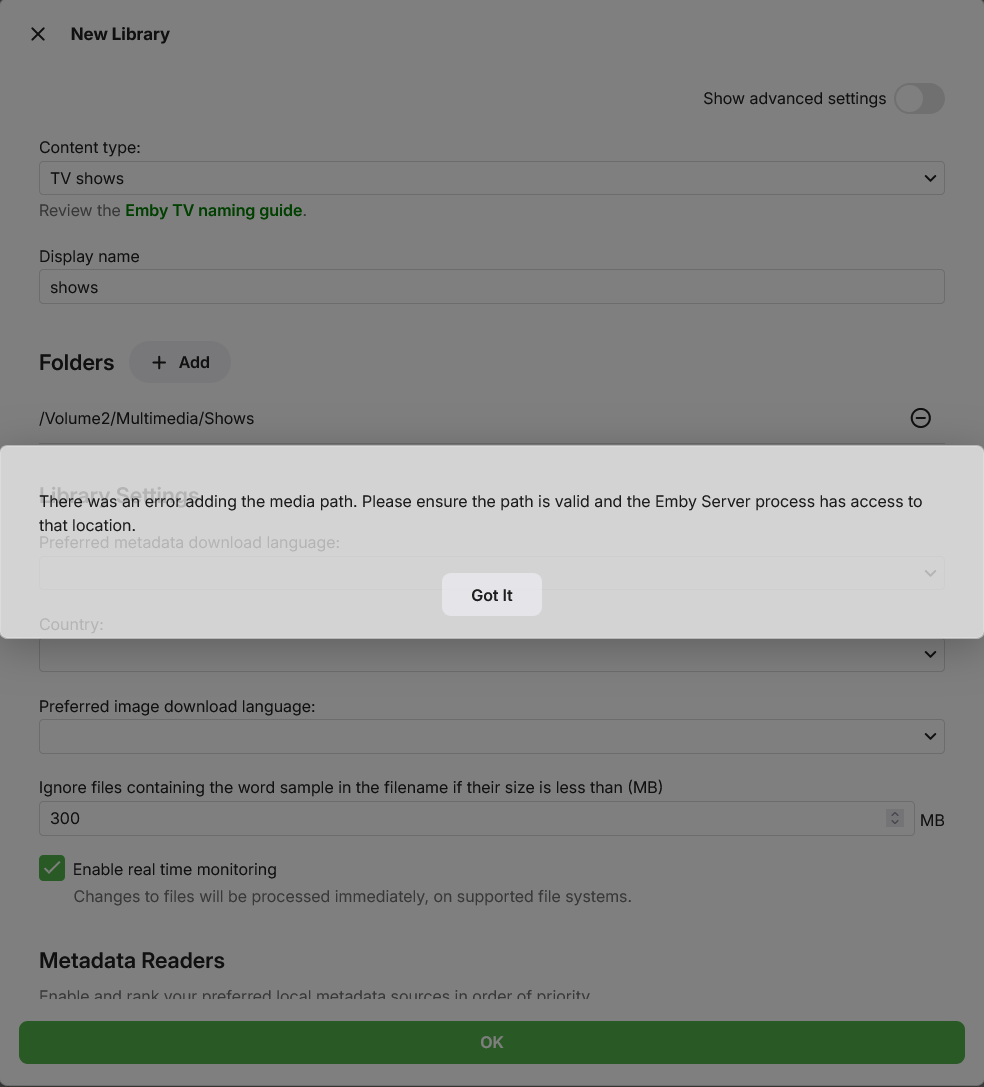
Task: Open the Content type dropdown showing TV shows
Action: click(x=492, y=177)
